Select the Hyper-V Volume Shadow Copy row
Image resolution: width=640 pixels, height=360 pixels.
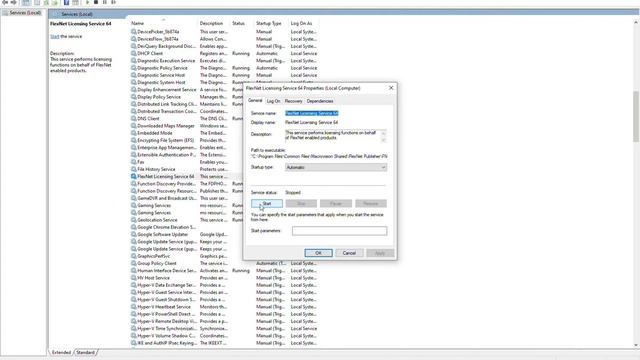pyautogui.click(x=224, y=336)
